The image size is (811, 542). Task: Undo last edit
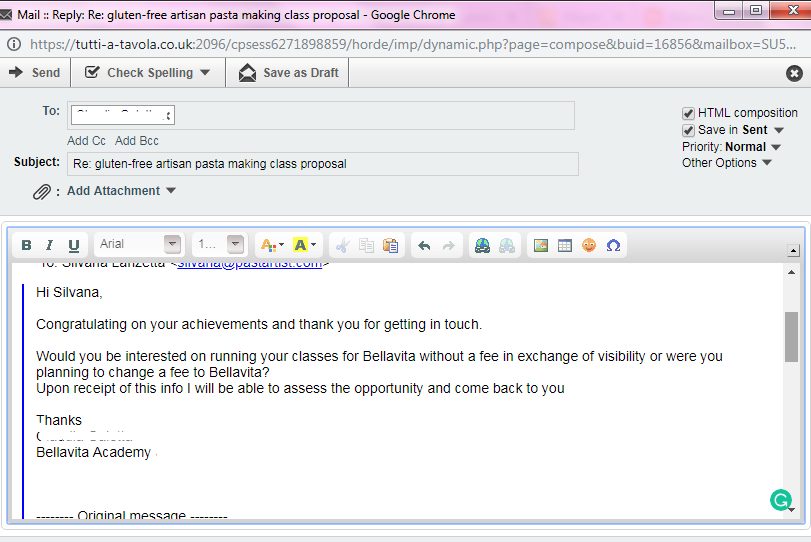424,245
